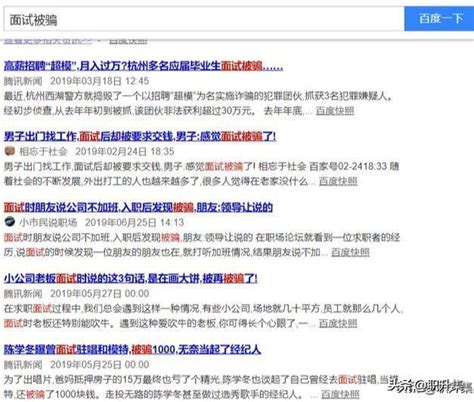Image resolution: width=474 pixels, height=402 pixels.
Task: Open 百度快照 link for the 陈学冬 result
Action: pos(340,394)
